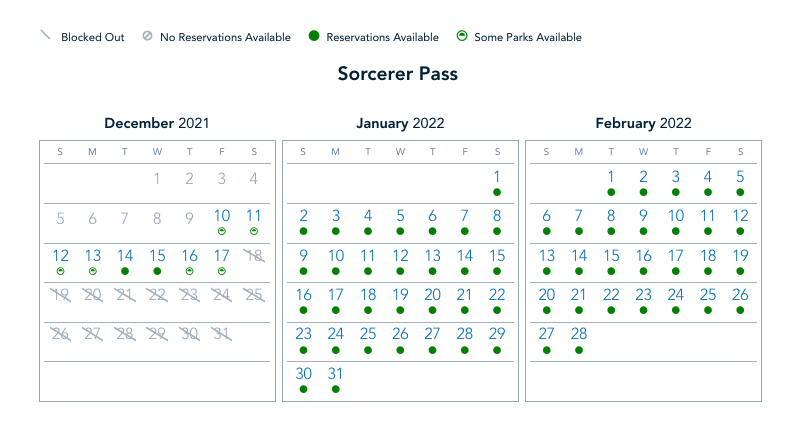Select January 8 on the calendar
797x425 pixels.
coord(497,215)
